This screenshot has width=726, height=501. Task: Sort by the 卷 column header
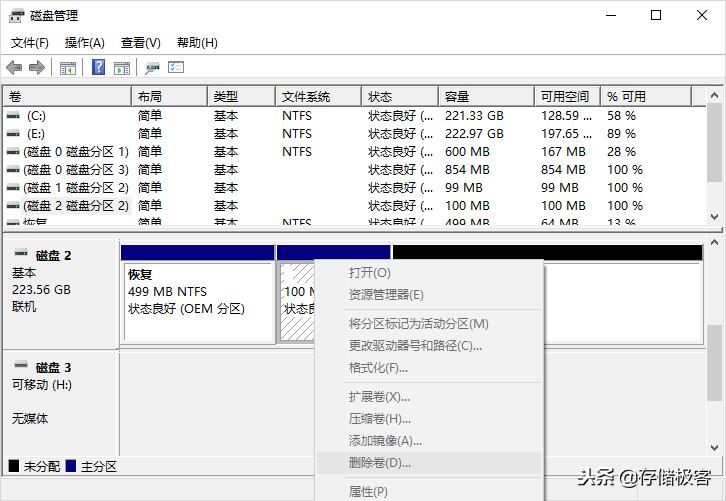(x=68, y=96)
